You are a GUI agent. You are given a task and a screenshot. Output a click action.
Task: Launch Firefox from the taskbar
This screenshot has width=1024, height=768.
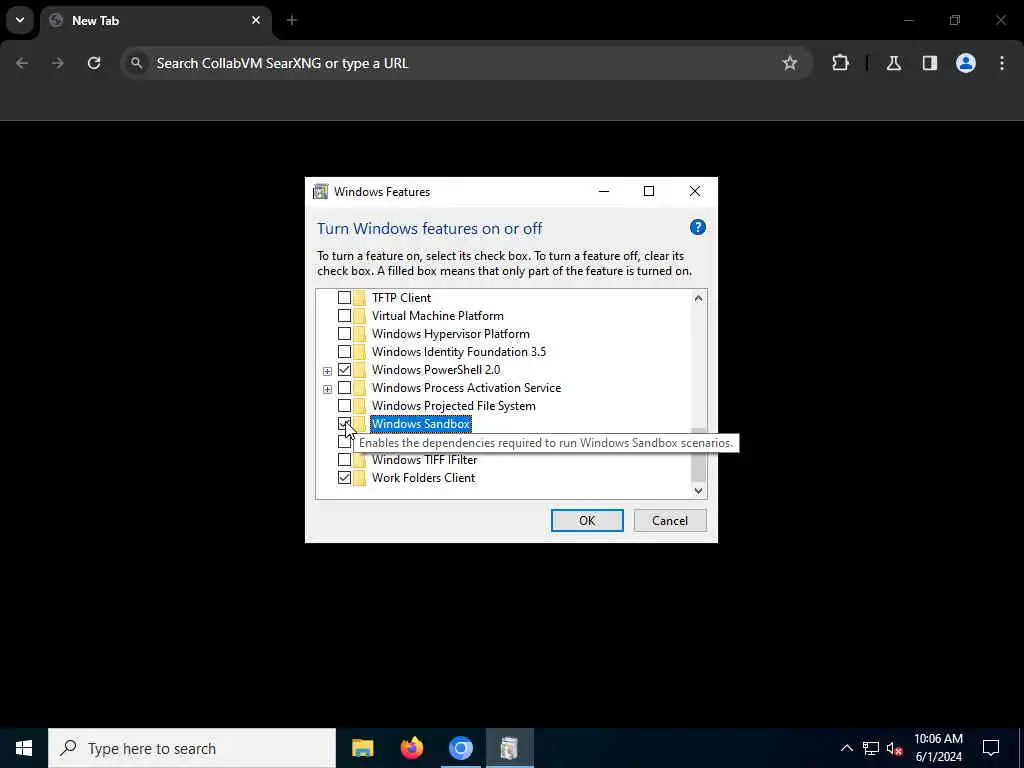click(x=411, y=748)
